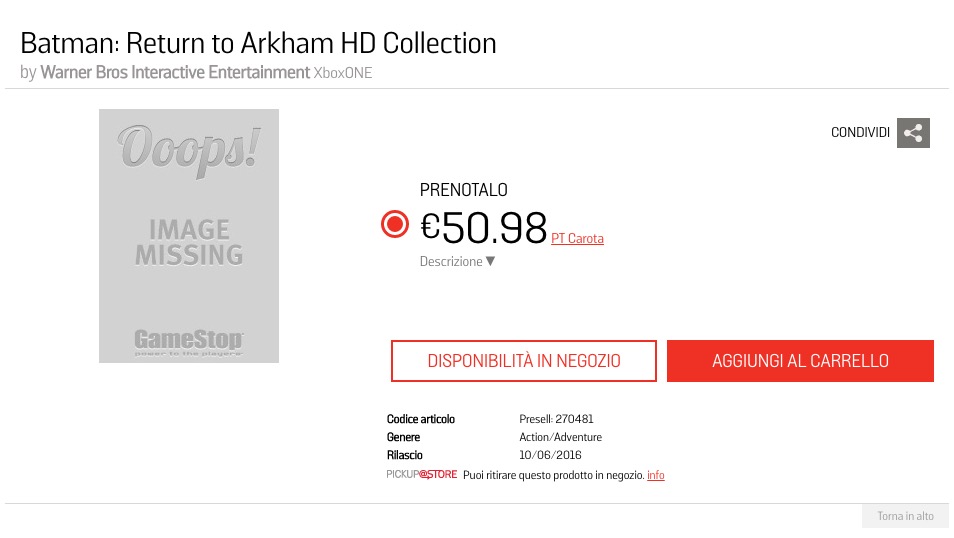Click the triangle arrow beside Descrizione
Viewport: 954px width, 538px height.
490,261
